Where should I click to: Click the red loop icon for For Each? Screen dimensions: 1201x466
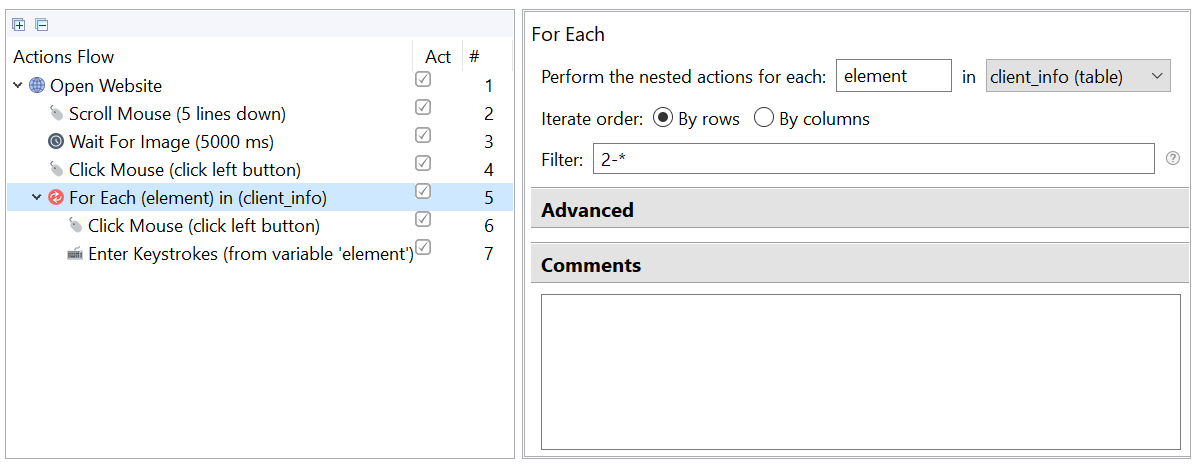click(56, 197)
